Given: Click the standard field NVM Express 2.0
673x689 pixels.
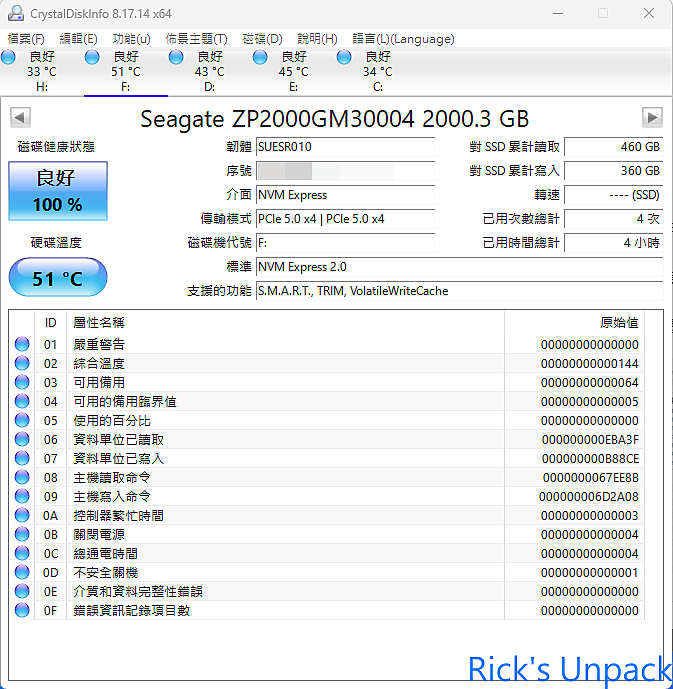Looking at the screenshot, I should point(460,267).
